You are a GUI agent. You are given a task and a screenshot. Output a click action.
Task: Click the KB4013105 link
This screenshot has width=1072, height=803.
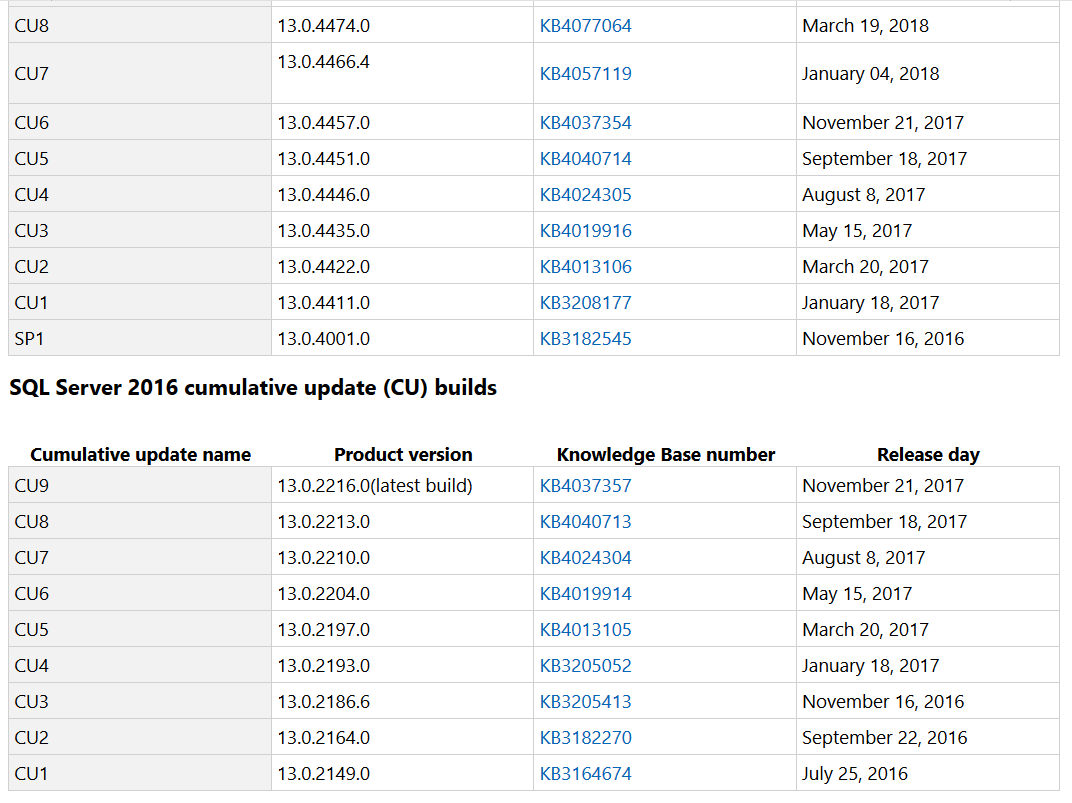[586, 630]
